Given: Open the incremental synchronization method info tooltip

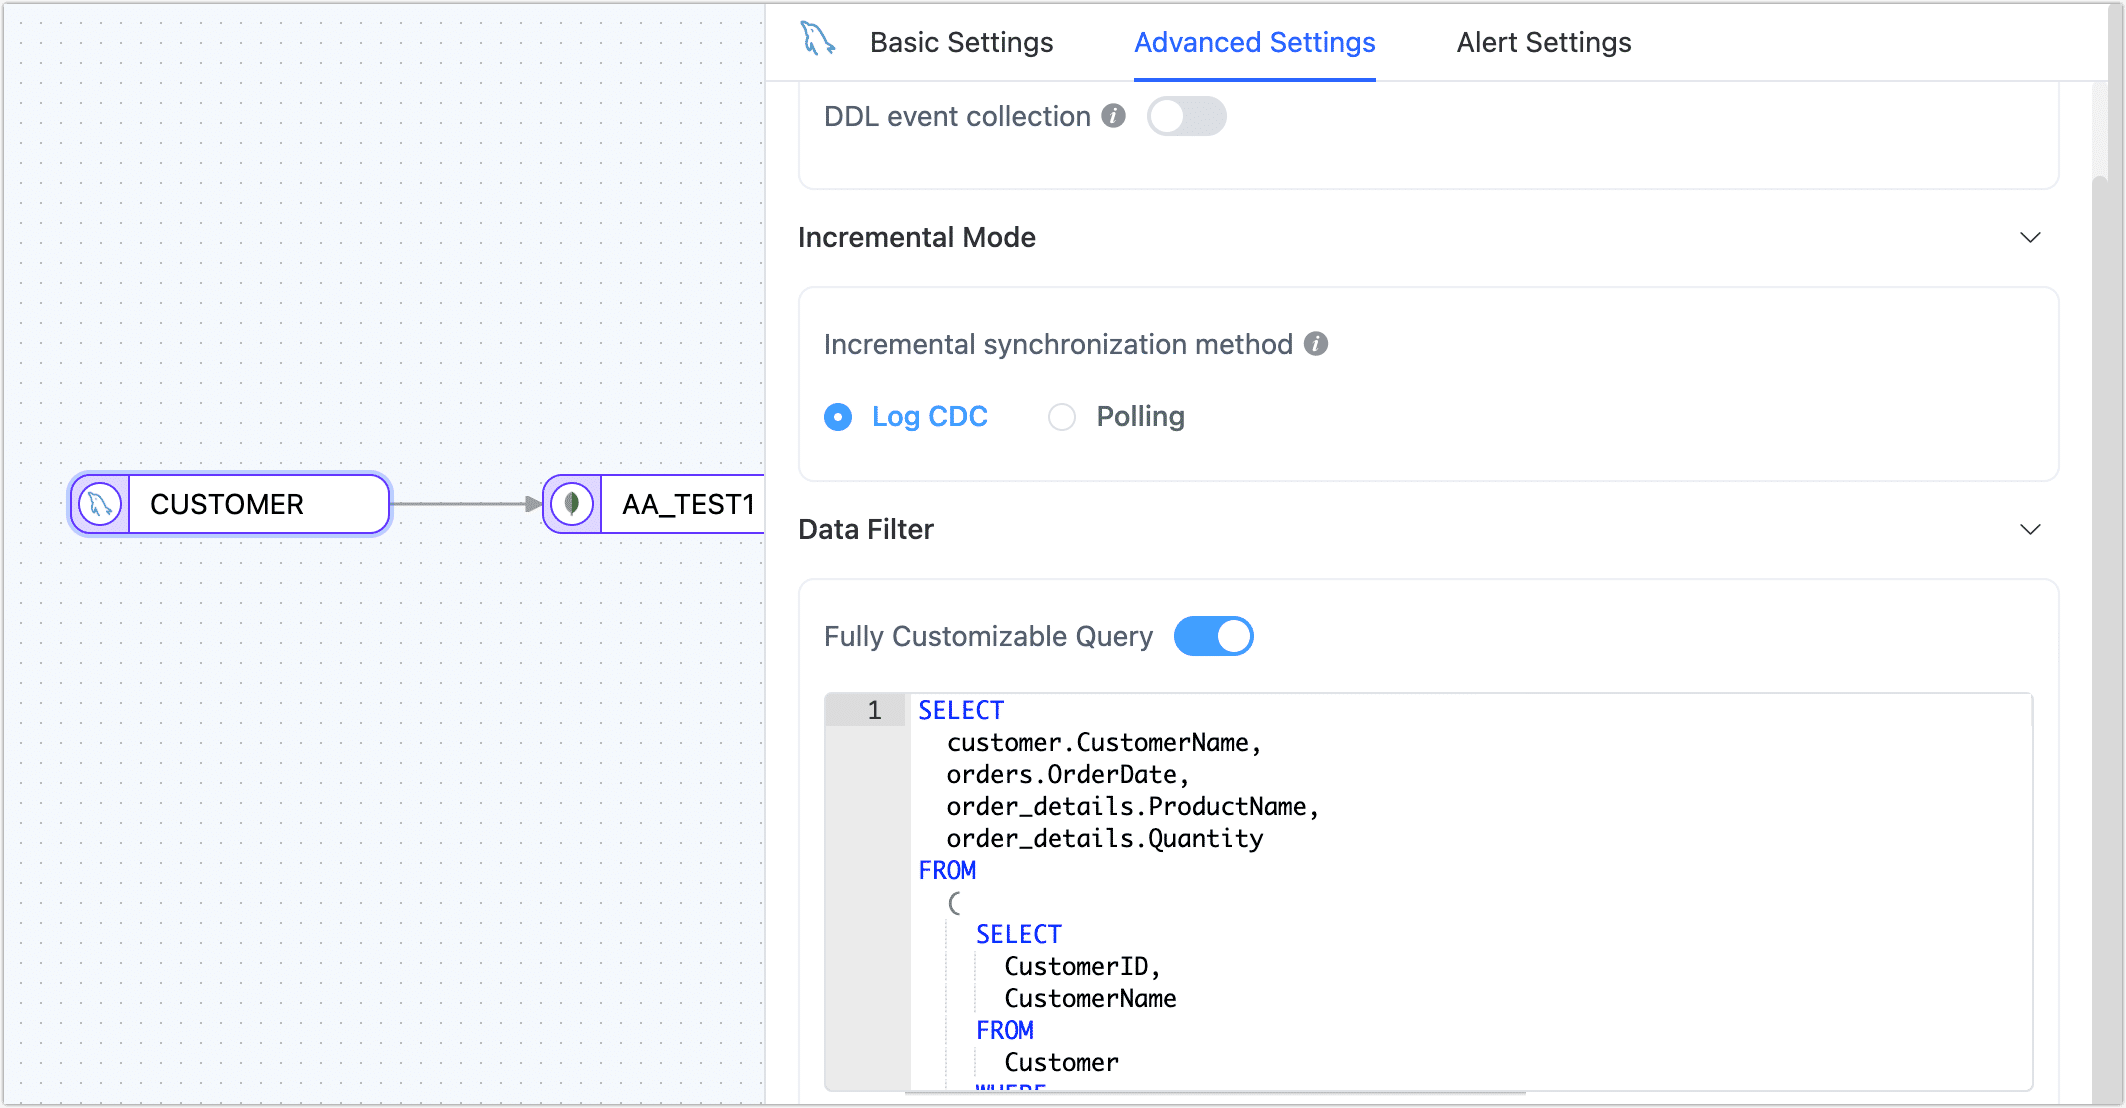Looking at the screenshot, I should pyautogui.click(x=1318, y=344).
